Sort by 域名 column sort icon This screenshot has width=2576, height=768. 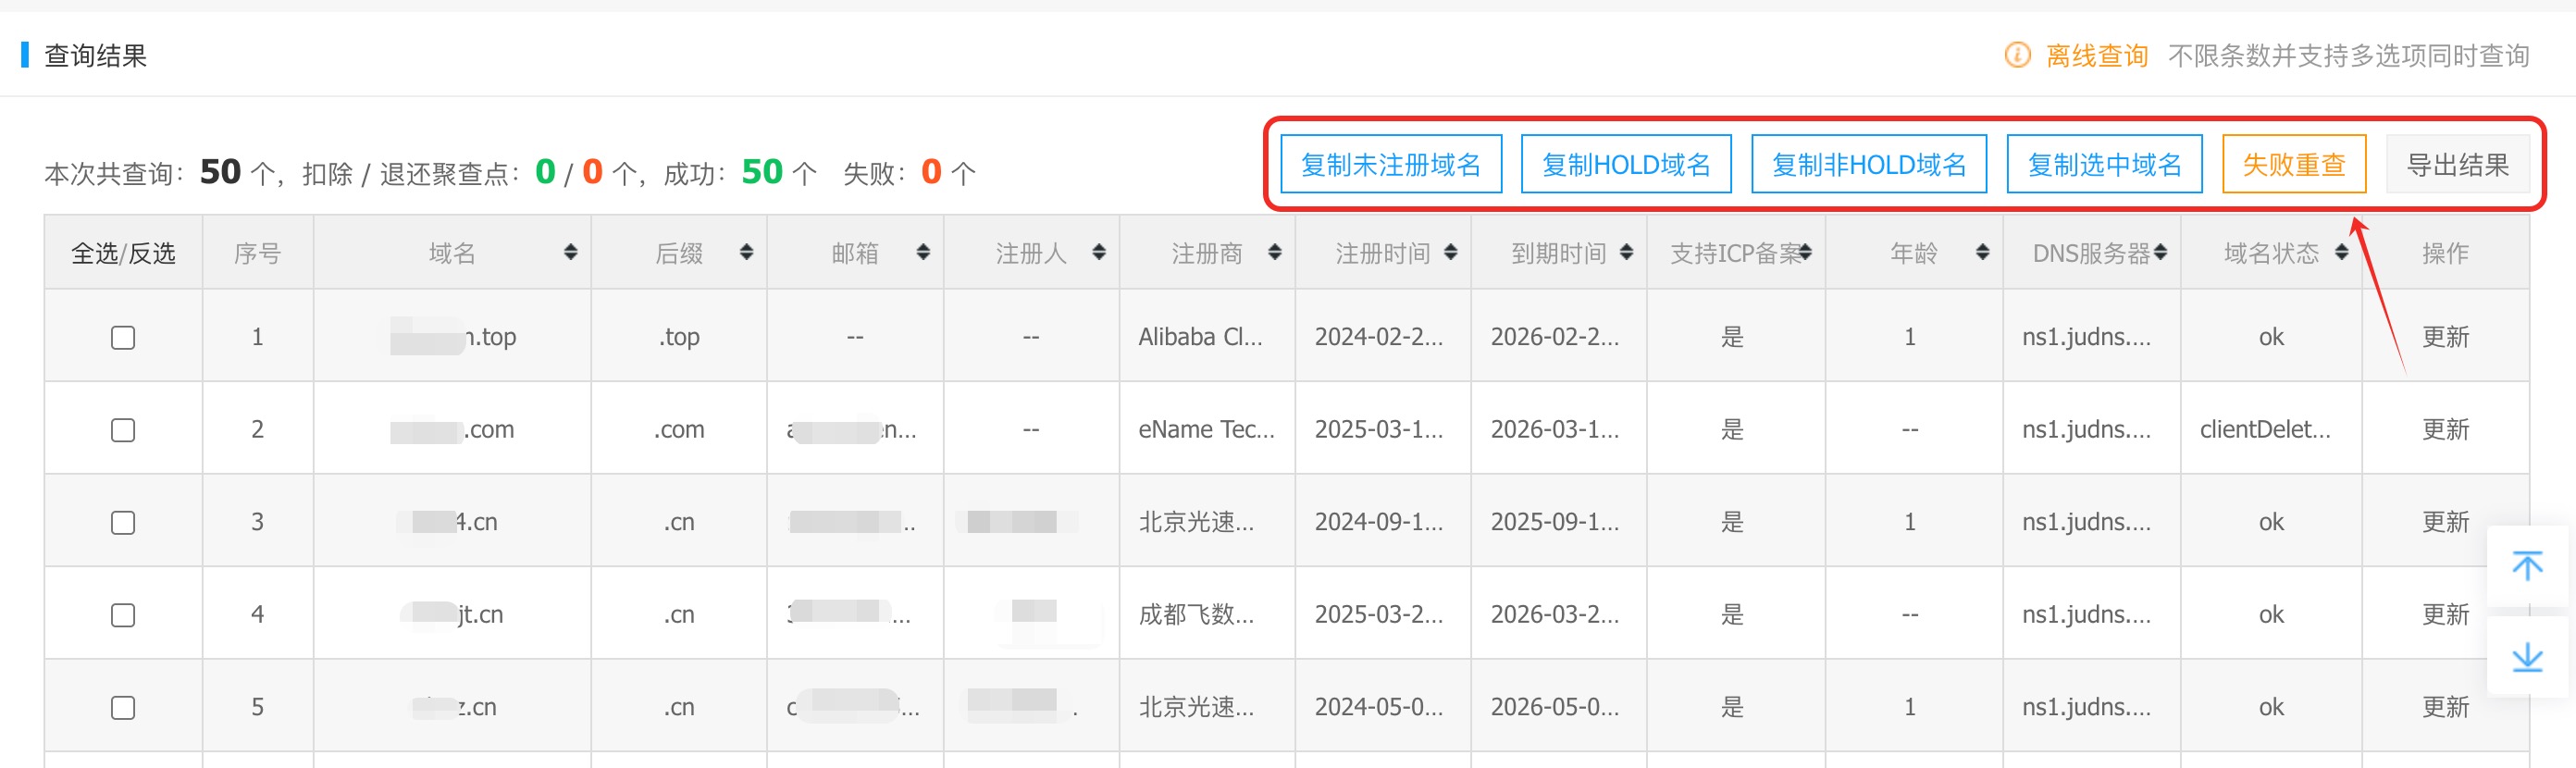coord(570,252)
